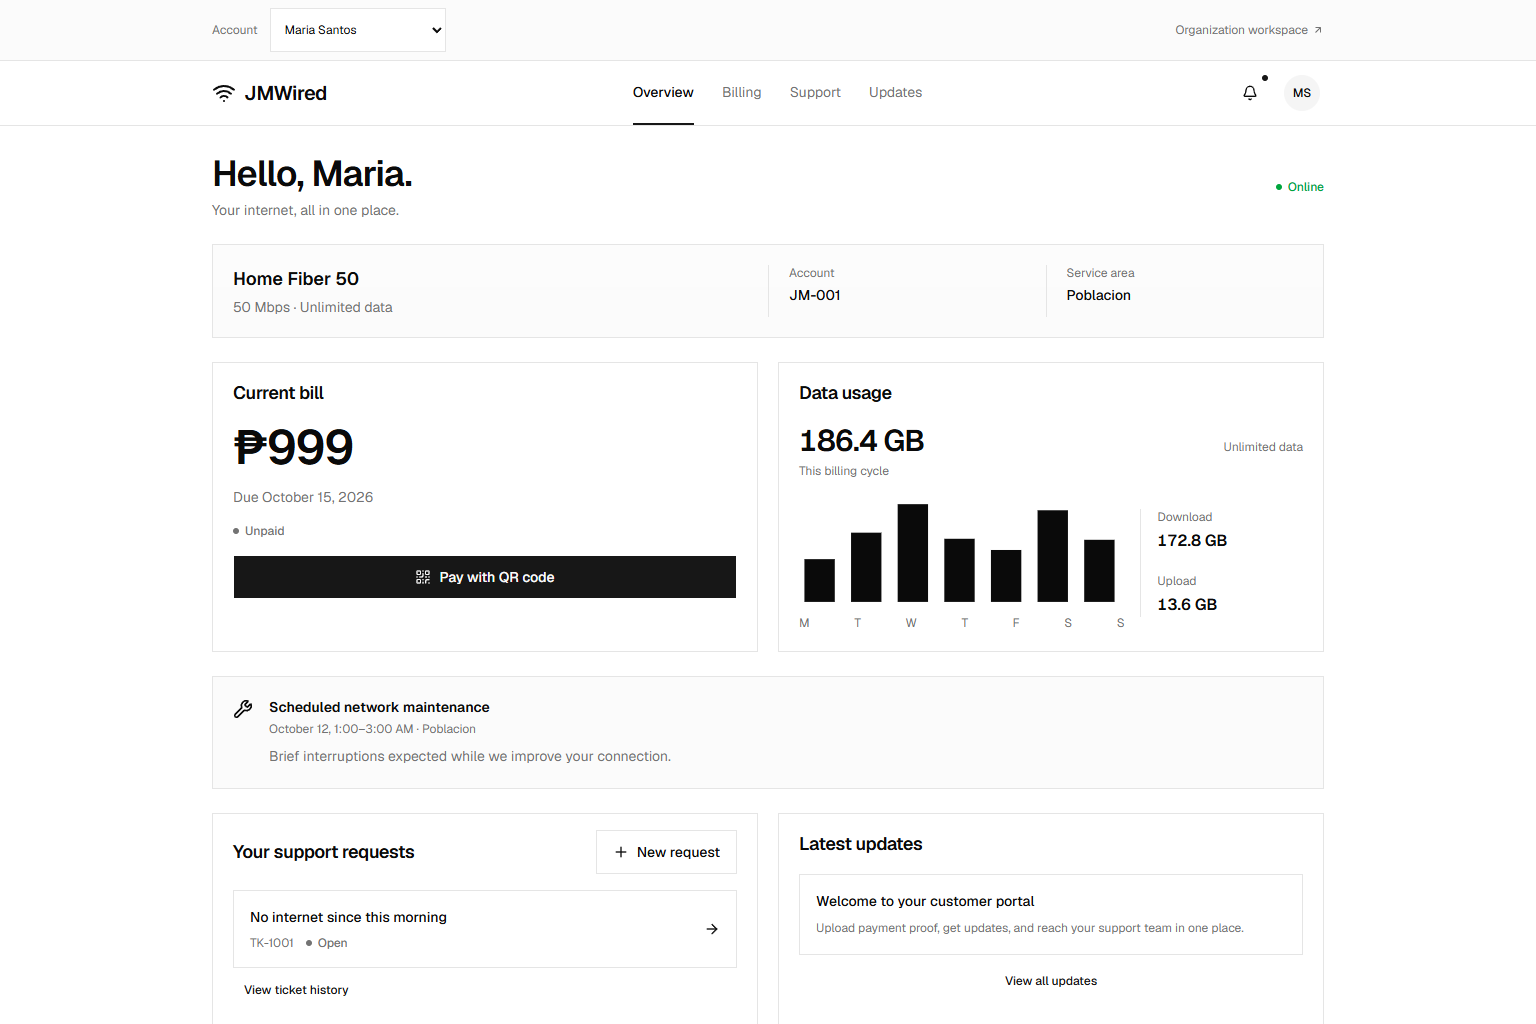The image size is (1536, 1024).
Task: Open the 'No internet since this morning' ticket
Action: pyautogui.click(x=485, y=929)
